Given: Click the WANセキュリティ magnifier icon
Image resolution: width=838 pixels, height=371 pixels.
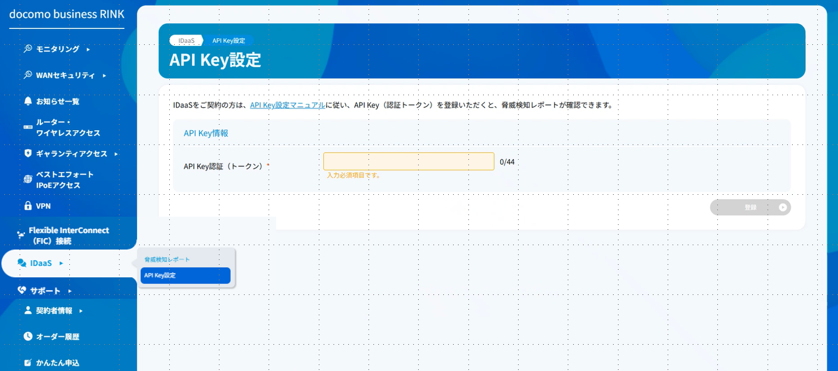Looking at the screenshot, I should [x=28, y=75].
